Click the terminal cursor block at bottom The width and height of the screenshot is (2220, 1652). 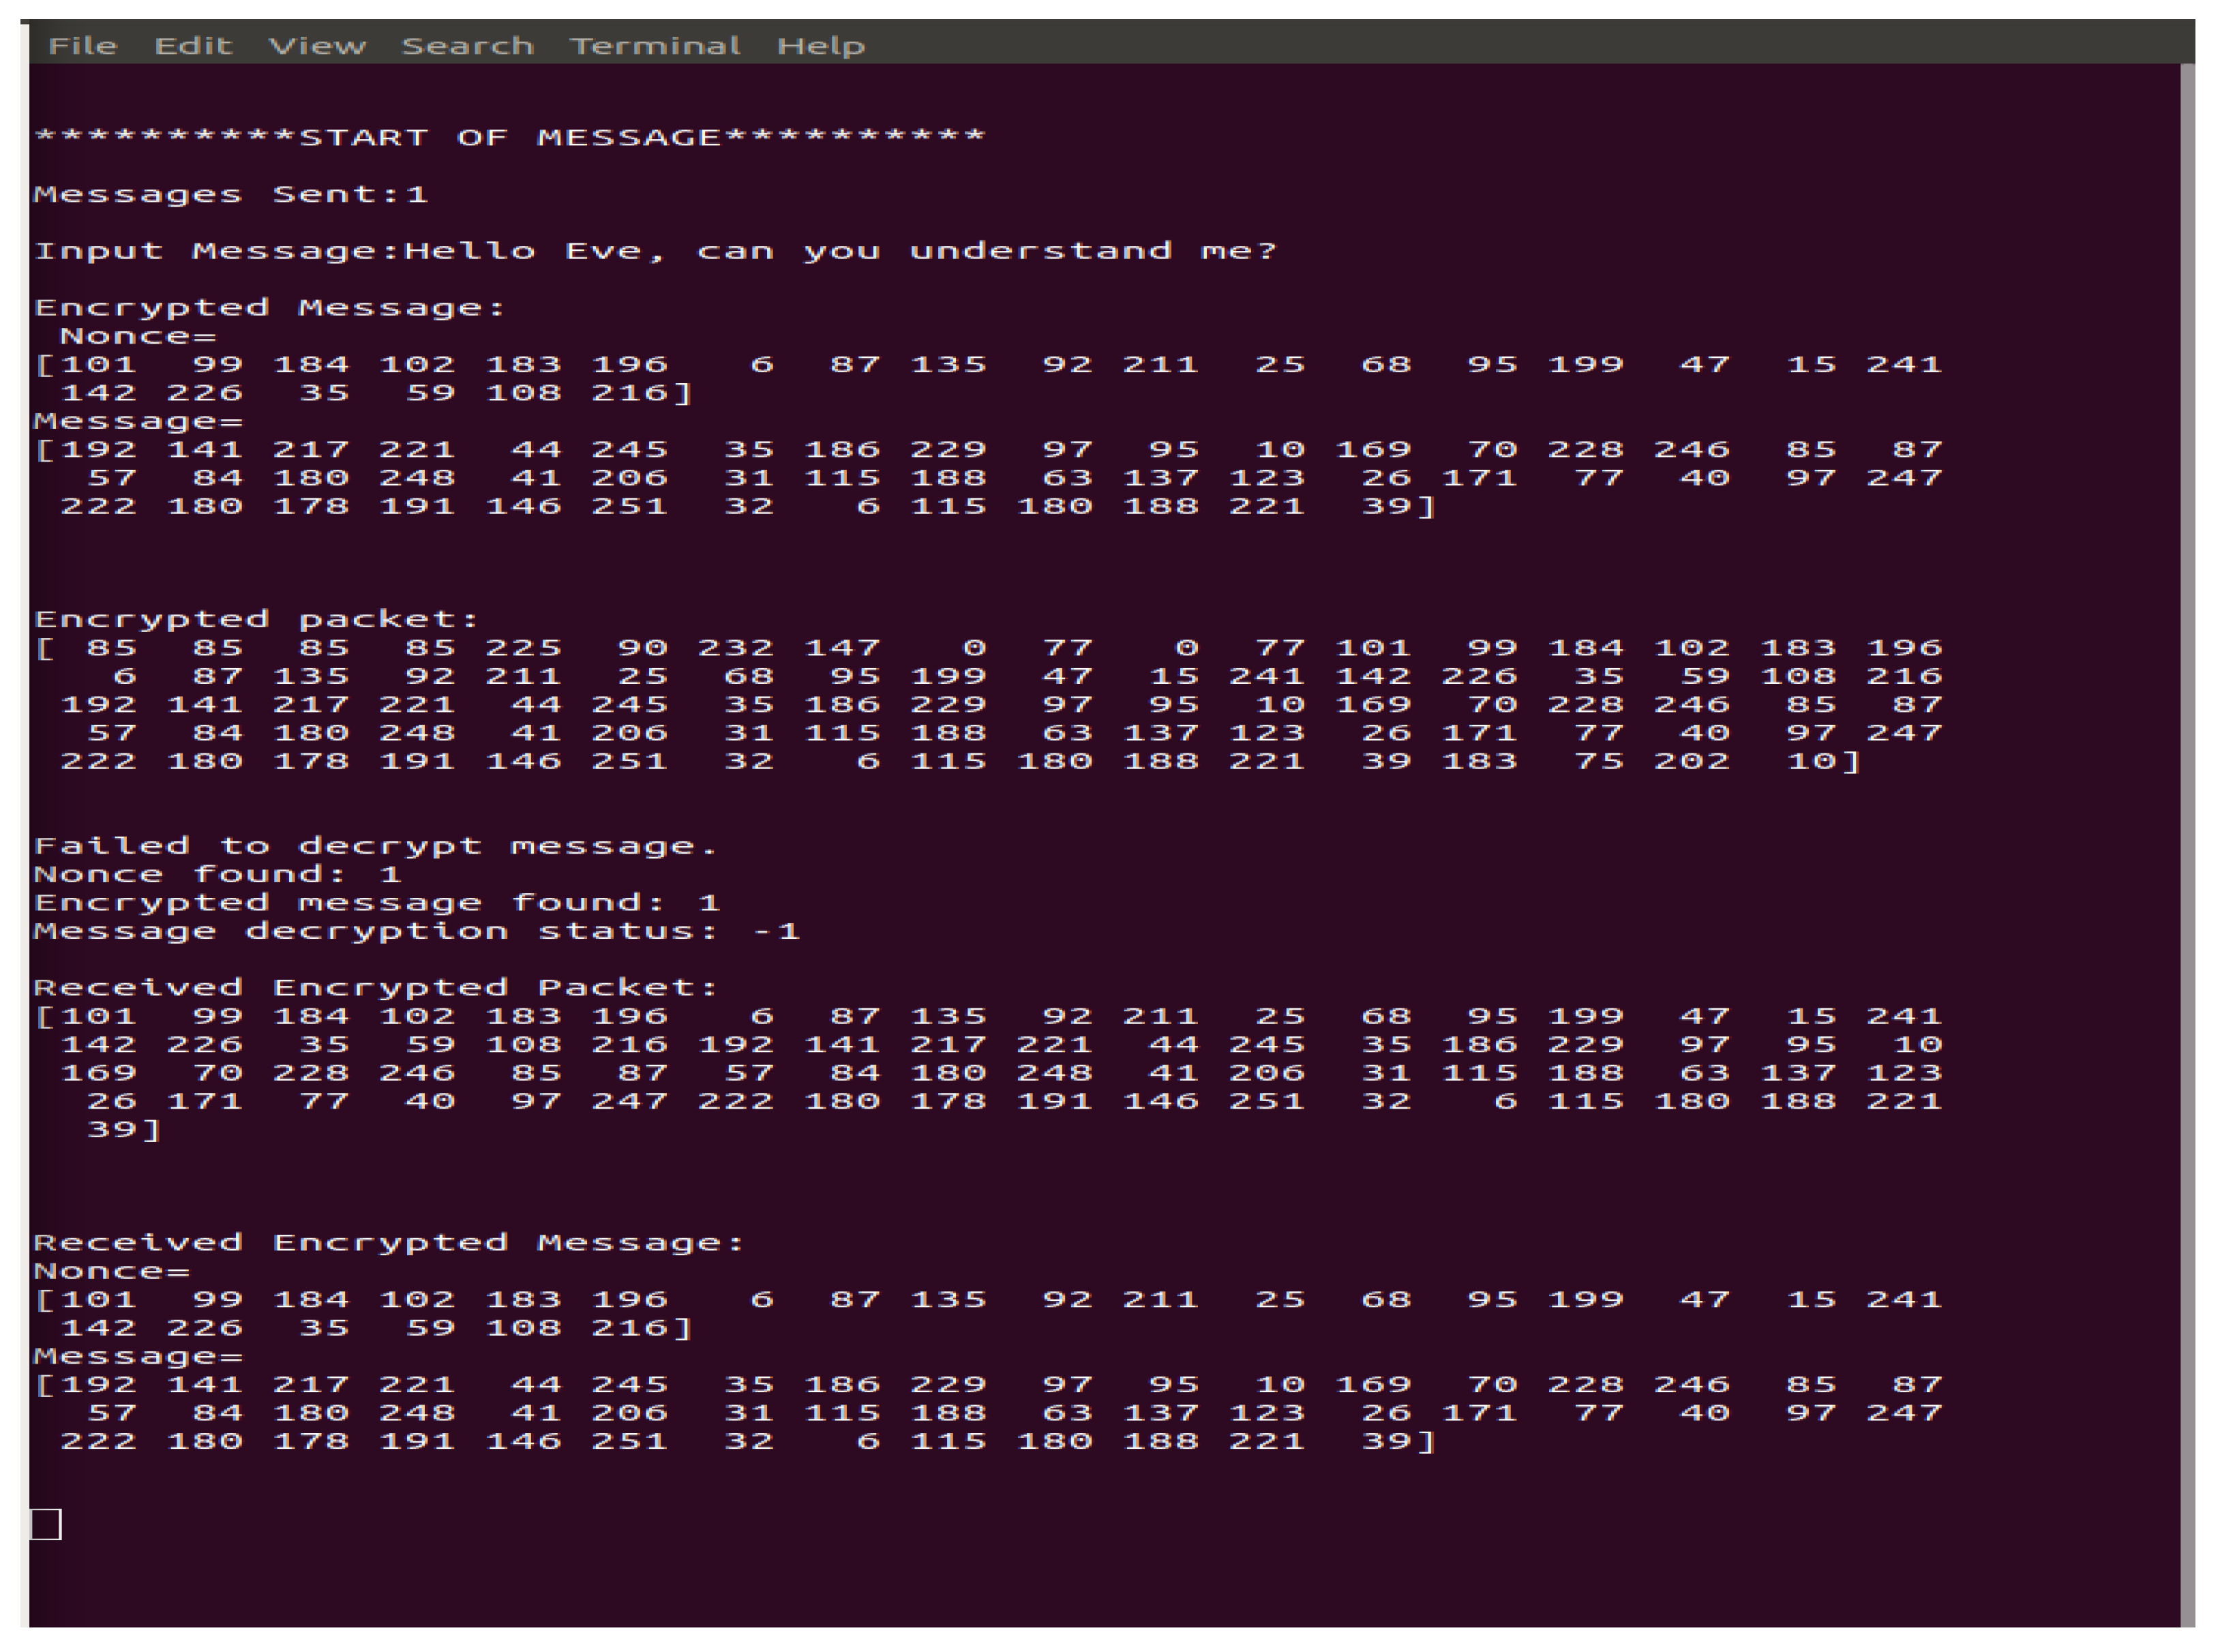pos(46,1524)
